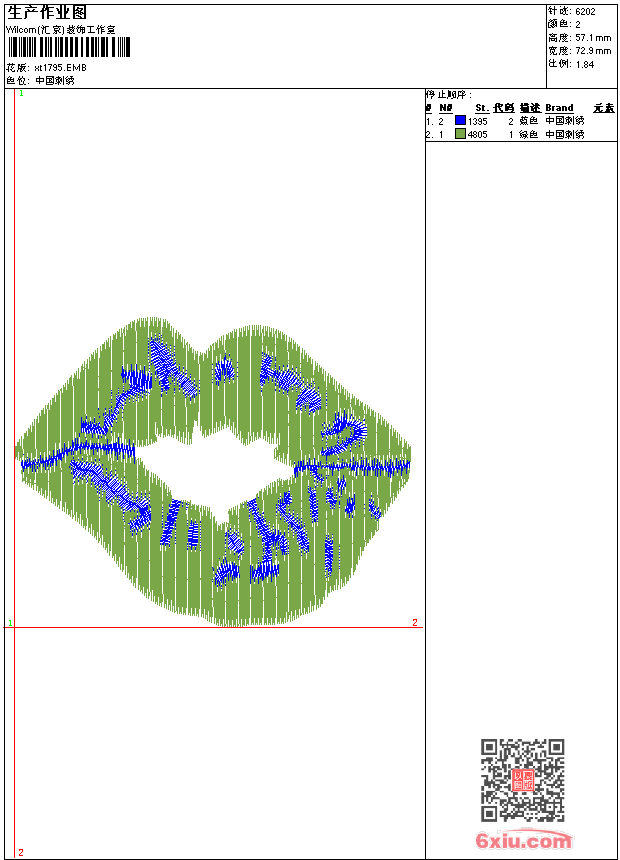Click the red seal in QR code center
The image size is (620, 860).
tap(522, 781)
